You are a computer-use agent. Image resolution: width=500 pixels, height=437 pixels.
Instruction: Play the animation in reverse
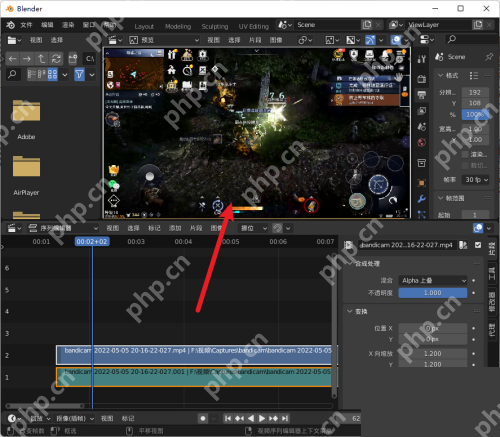251,418
